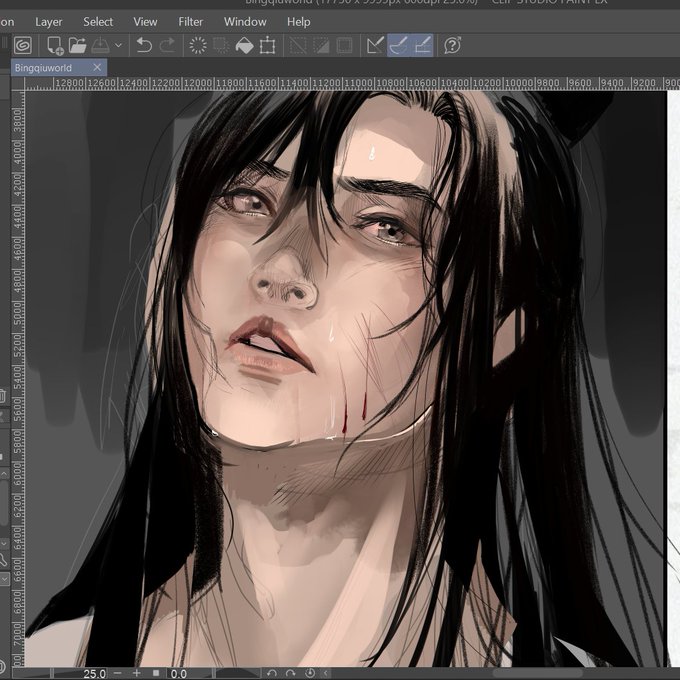The width and height of the screenshot is (680, 680).
Task: Expand the chevron after the reset-rotation icon
Action: [x=326, y=673]
